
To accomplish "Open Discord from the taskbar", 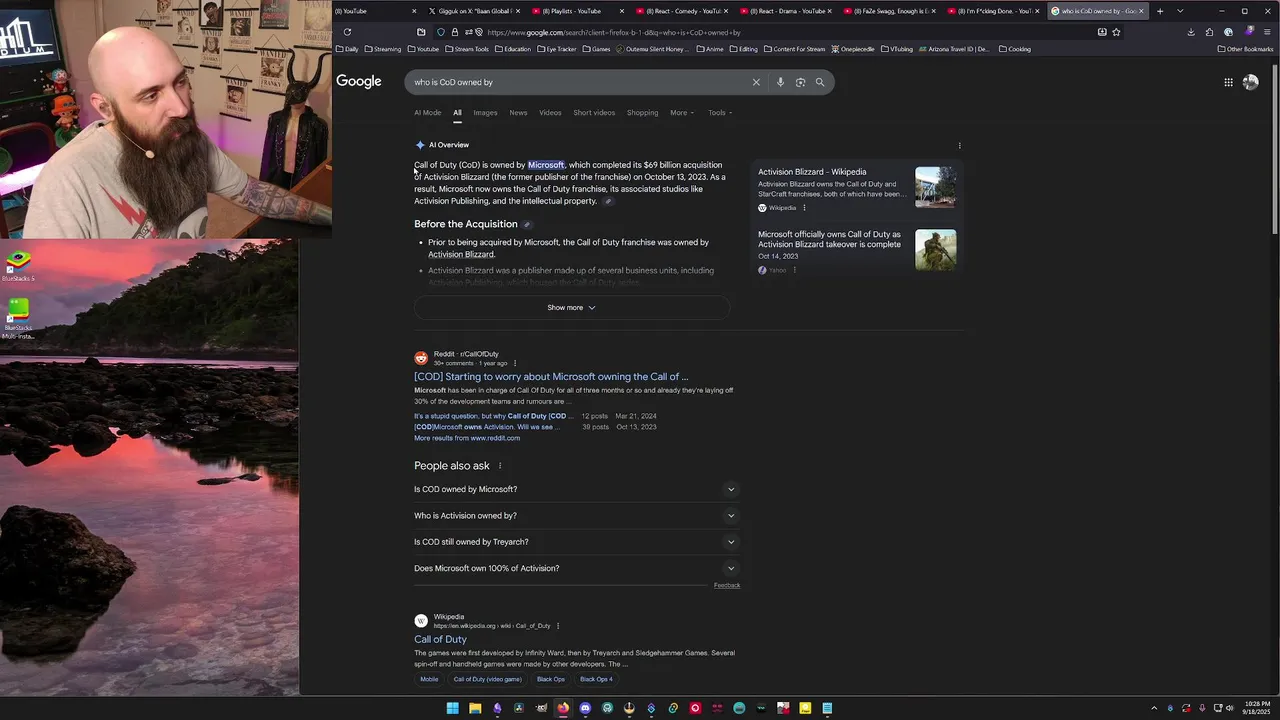I will (585, 708).
